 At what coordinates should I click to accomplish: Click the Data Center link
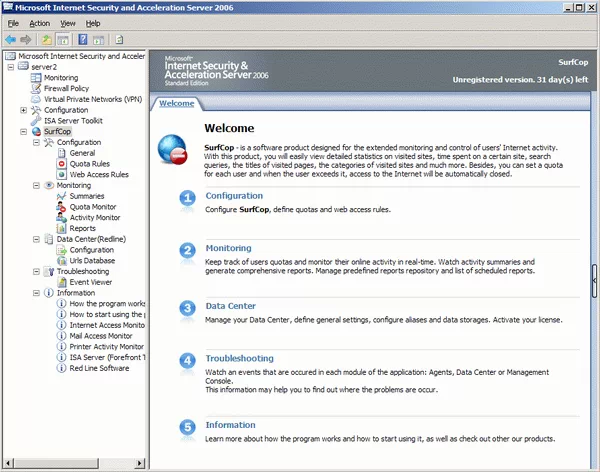tap(230, 306)
